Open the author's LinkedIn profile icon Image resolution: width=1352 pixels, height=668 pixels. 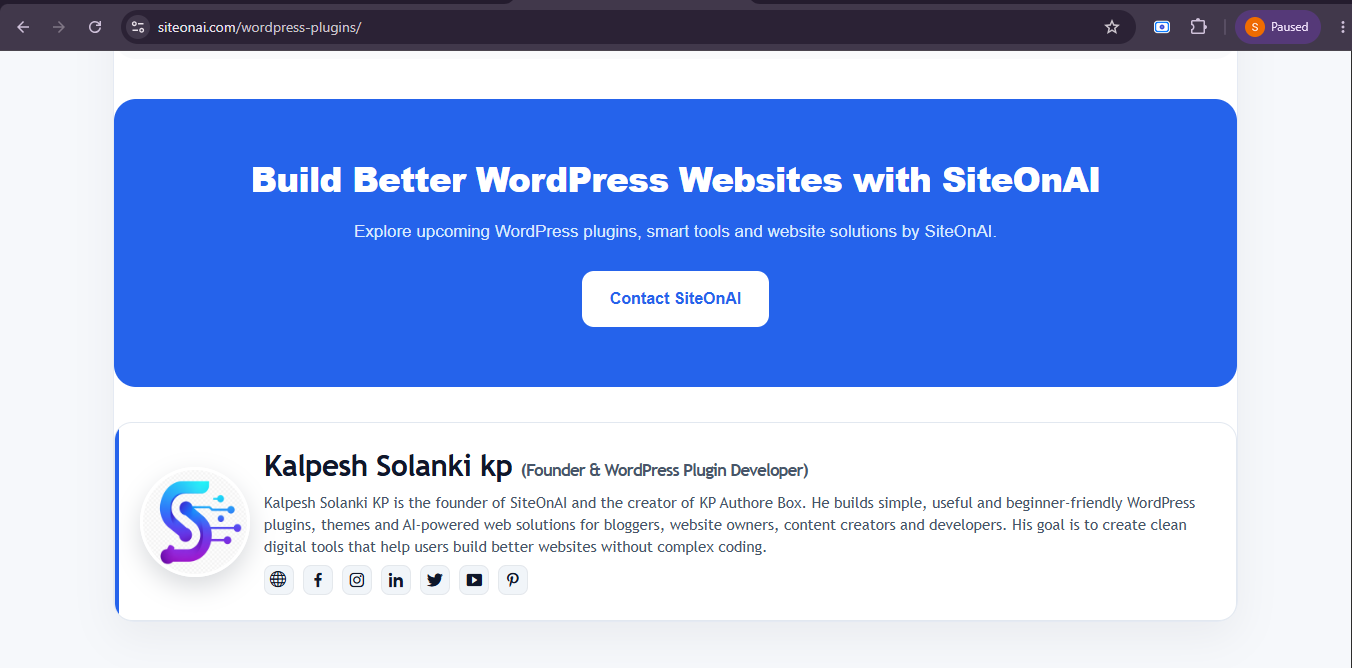coord(396,580)
